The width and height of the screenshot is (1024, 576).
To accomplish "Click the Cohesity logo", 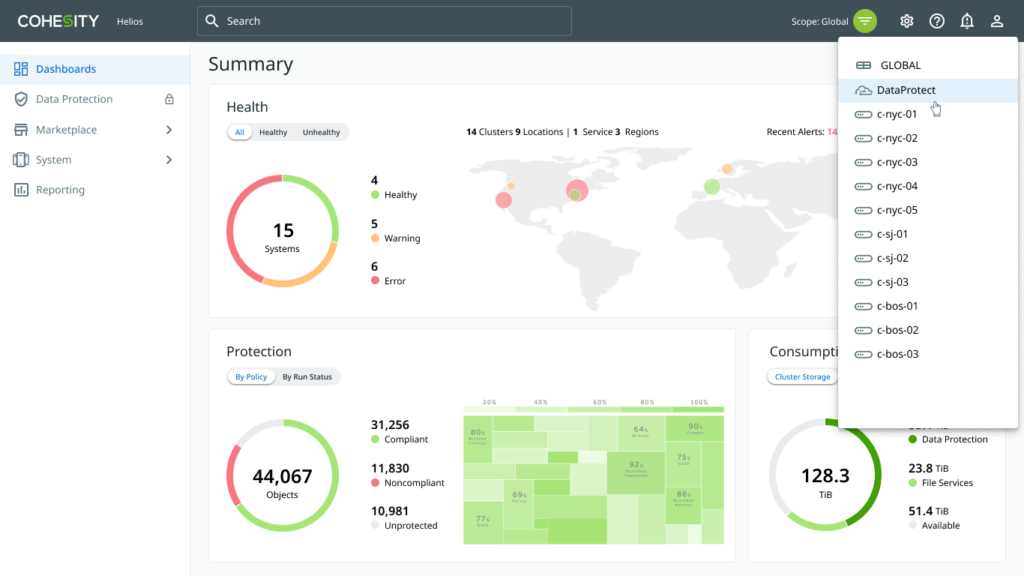I will tap(58, 21).
